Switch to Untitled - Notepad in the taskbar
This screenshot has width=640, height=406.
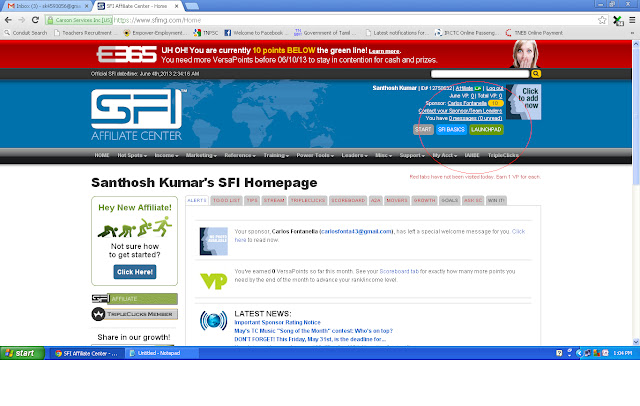pyautogui.click(x=161, y=353)
